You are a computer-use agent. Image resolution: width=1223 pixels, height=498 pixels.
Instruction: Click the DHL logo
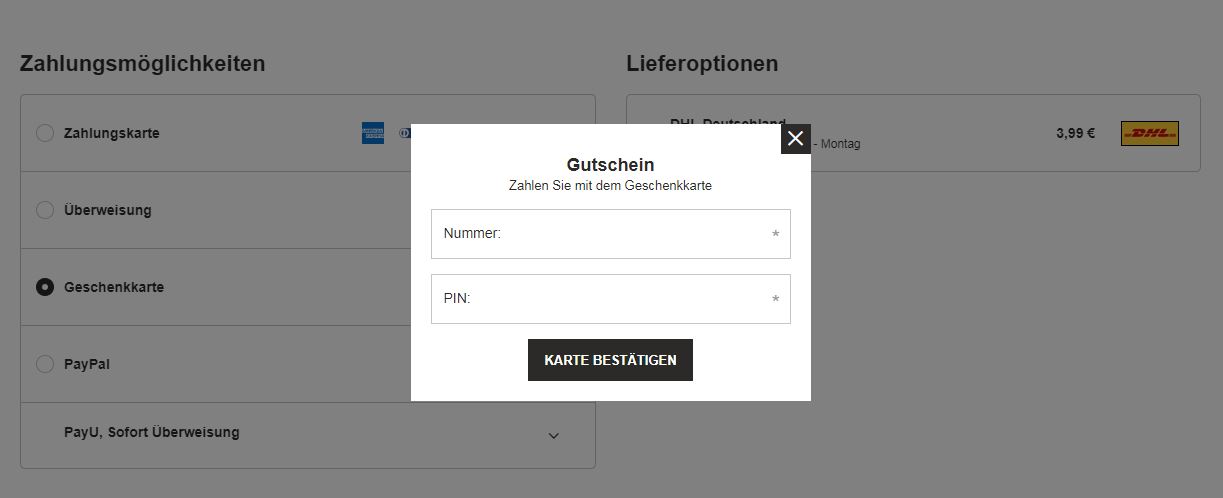pyautogui.click(x=1149, y=133)
